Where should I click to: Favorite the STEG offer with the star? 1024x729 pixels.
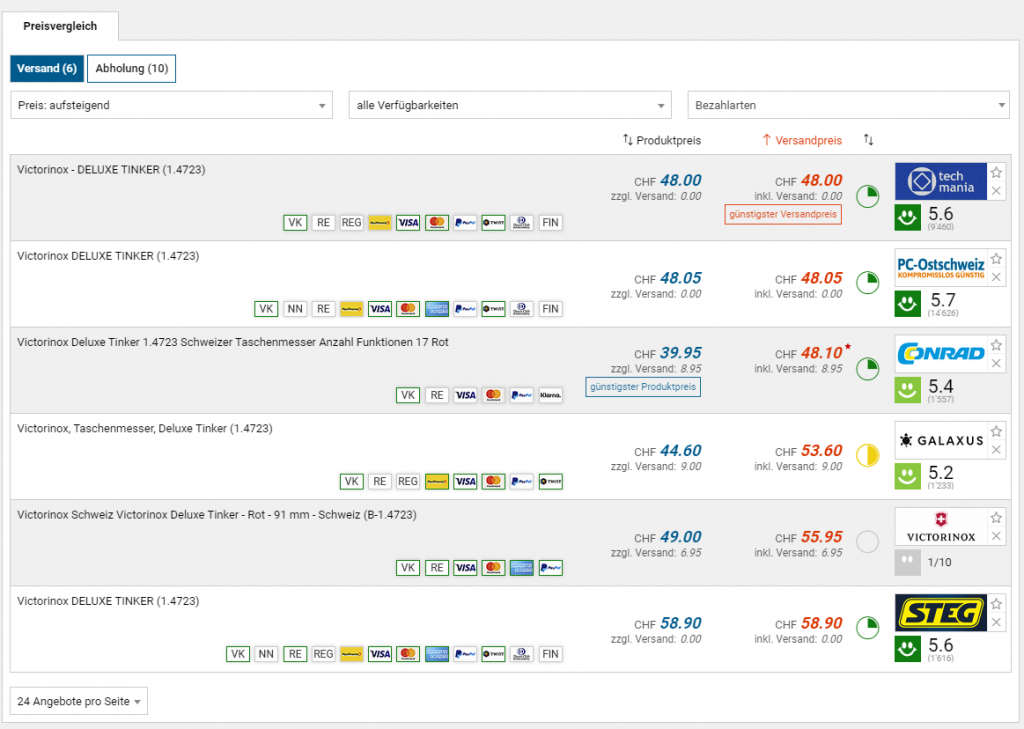click(996, 604)
